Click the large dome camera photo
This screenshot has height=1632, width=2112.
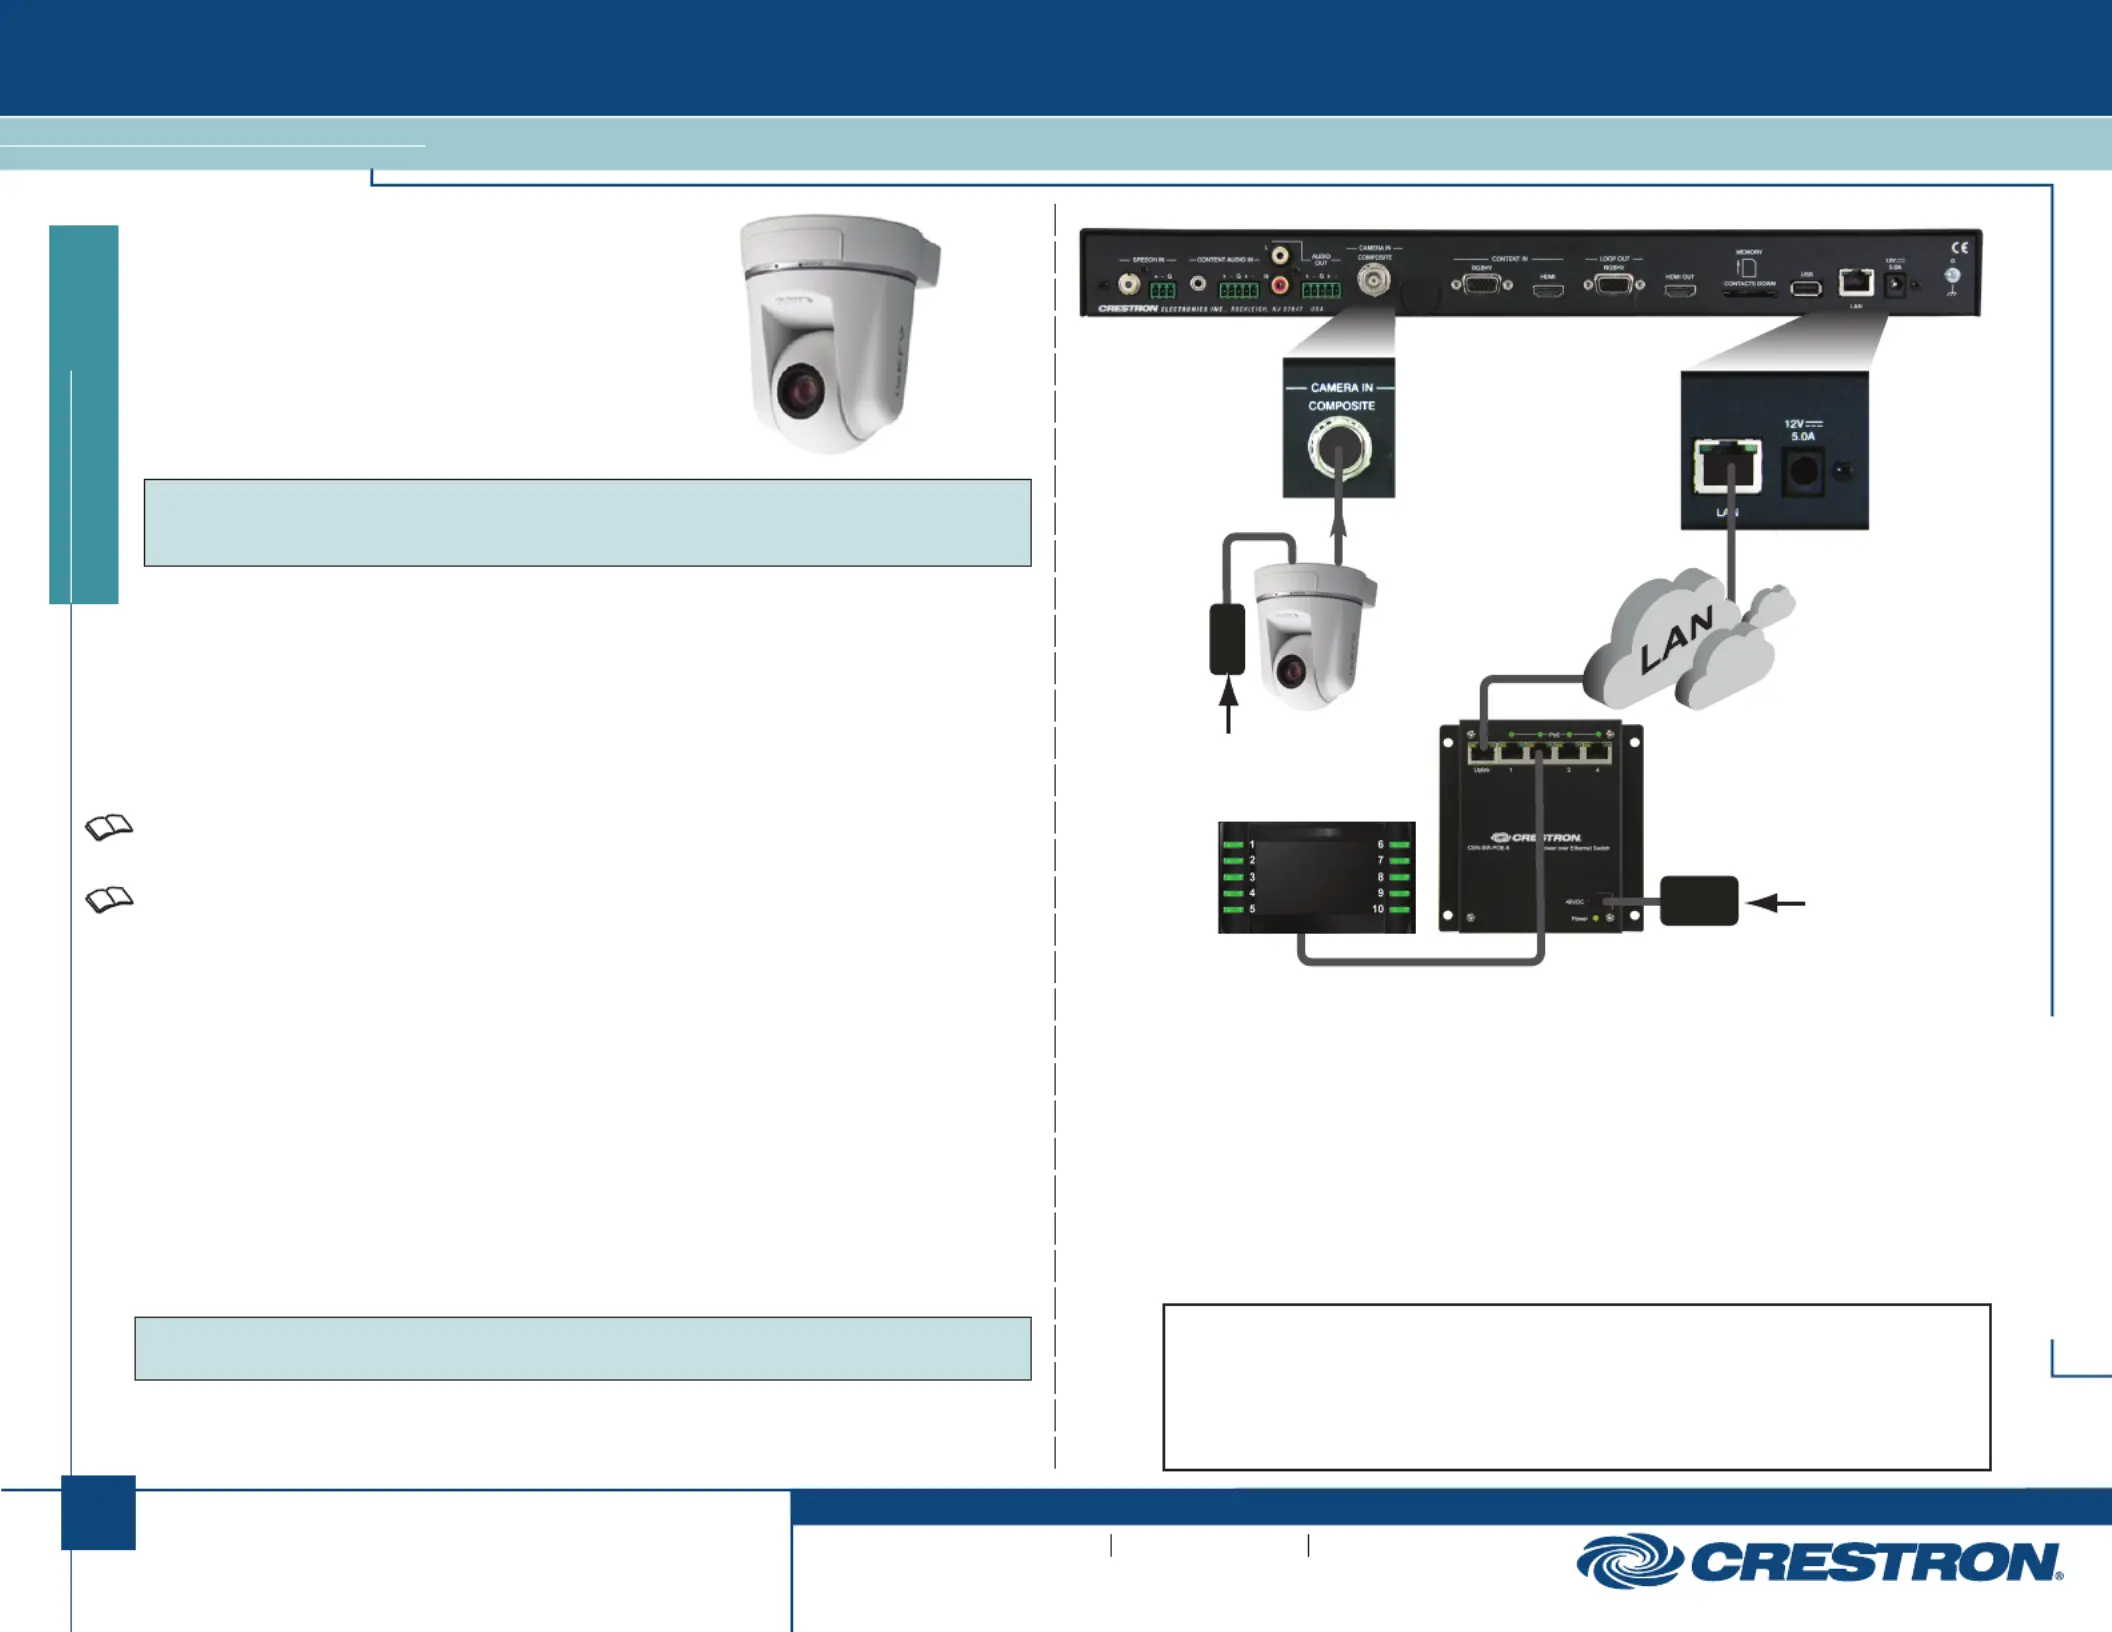point(838,333)
